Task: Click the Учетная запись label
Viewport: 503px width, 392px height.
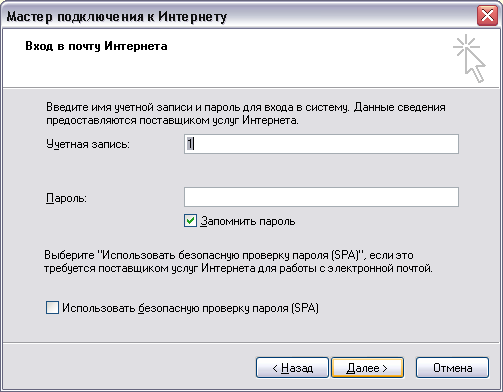Action: pyautogui.click(x=88, y=144)
